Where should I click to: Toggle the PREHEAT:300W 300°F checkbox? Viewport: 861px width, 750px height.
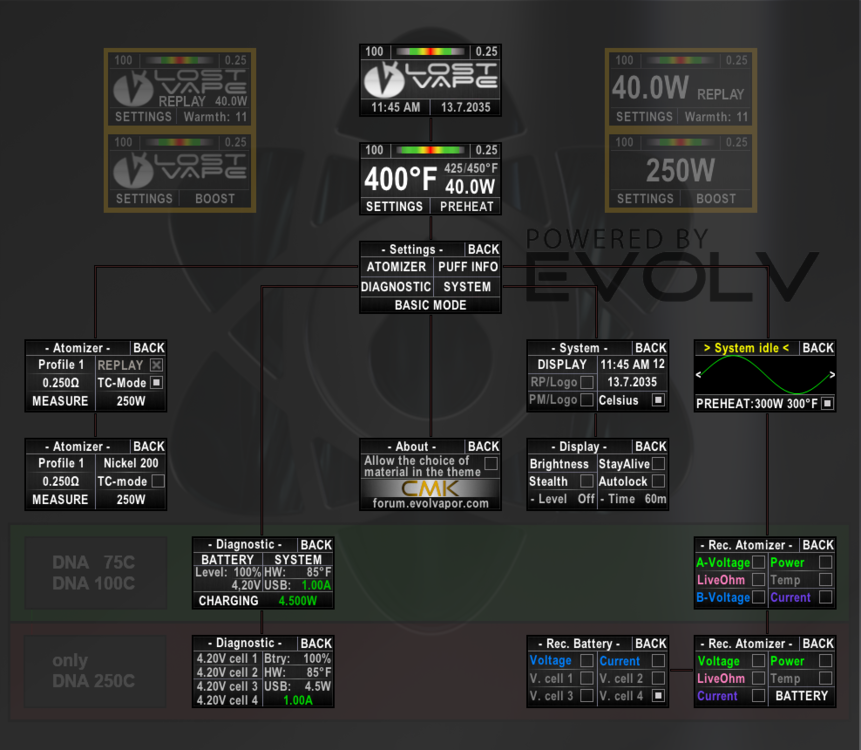click(828, 404)
